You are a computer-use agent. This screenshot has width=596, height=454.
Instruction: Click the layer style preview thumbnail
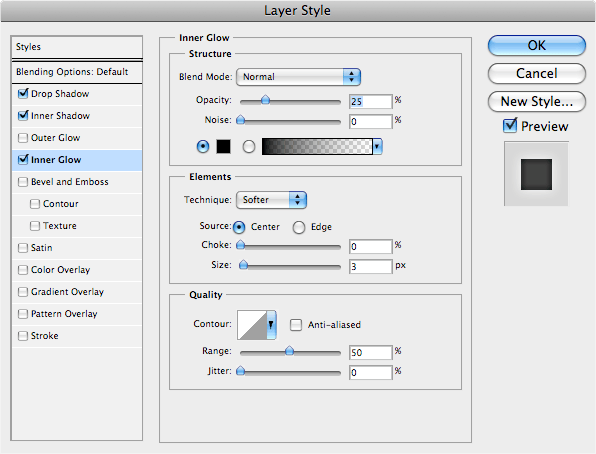point(536,174)
